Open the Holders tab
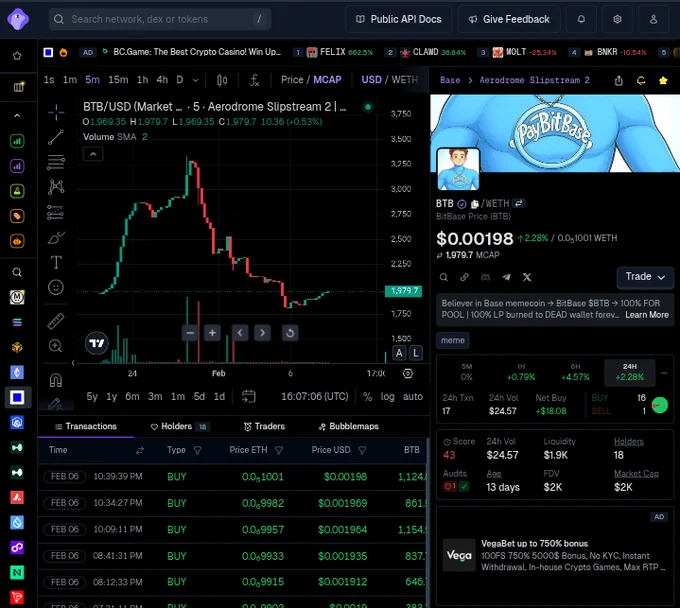 coord(180,426)
